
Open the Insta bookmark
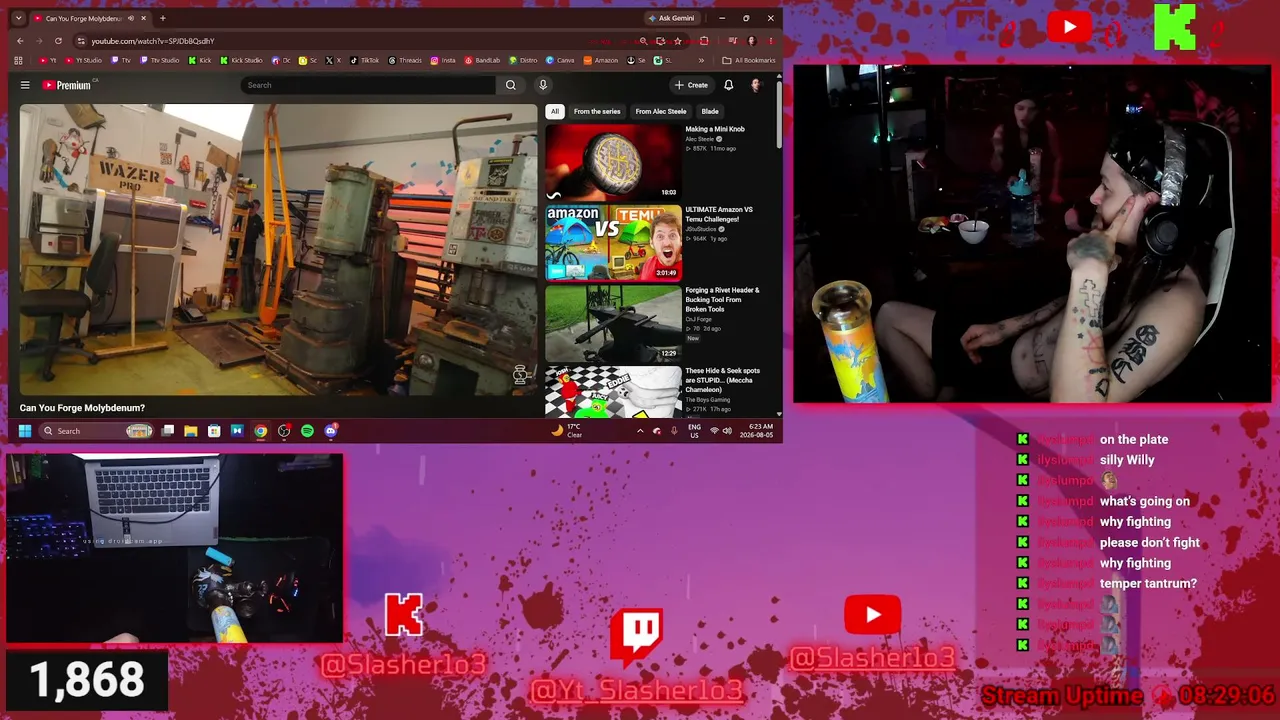tap(443, 60)
